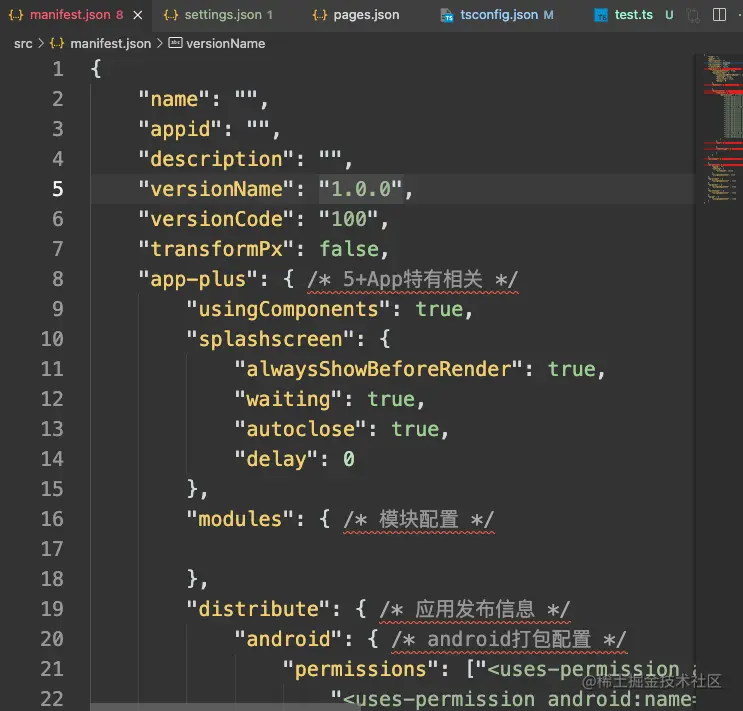Image resolution: width=743 pixels, height=711 pixels.
Task: Click the closing brace on line 15
Action: click(192, 489)
